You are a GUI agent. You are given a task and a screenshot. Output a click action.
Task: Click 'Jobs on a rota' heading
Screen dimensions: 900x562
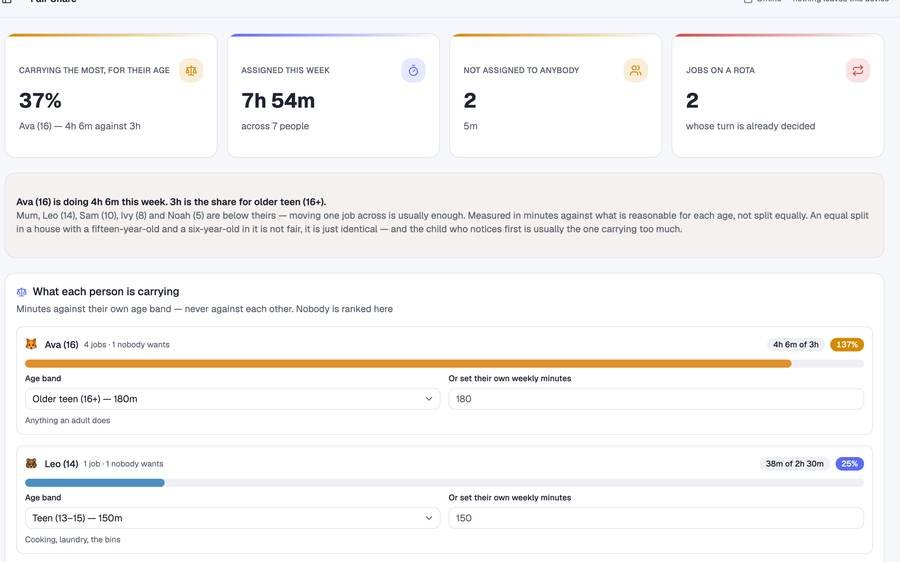click(x=720, y=70)
